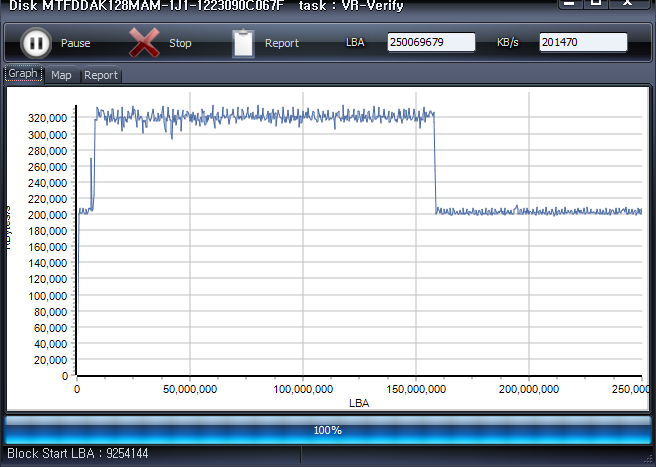
Task: Click the 150,000,000 x-axis label
Action: tap(416, 389)
